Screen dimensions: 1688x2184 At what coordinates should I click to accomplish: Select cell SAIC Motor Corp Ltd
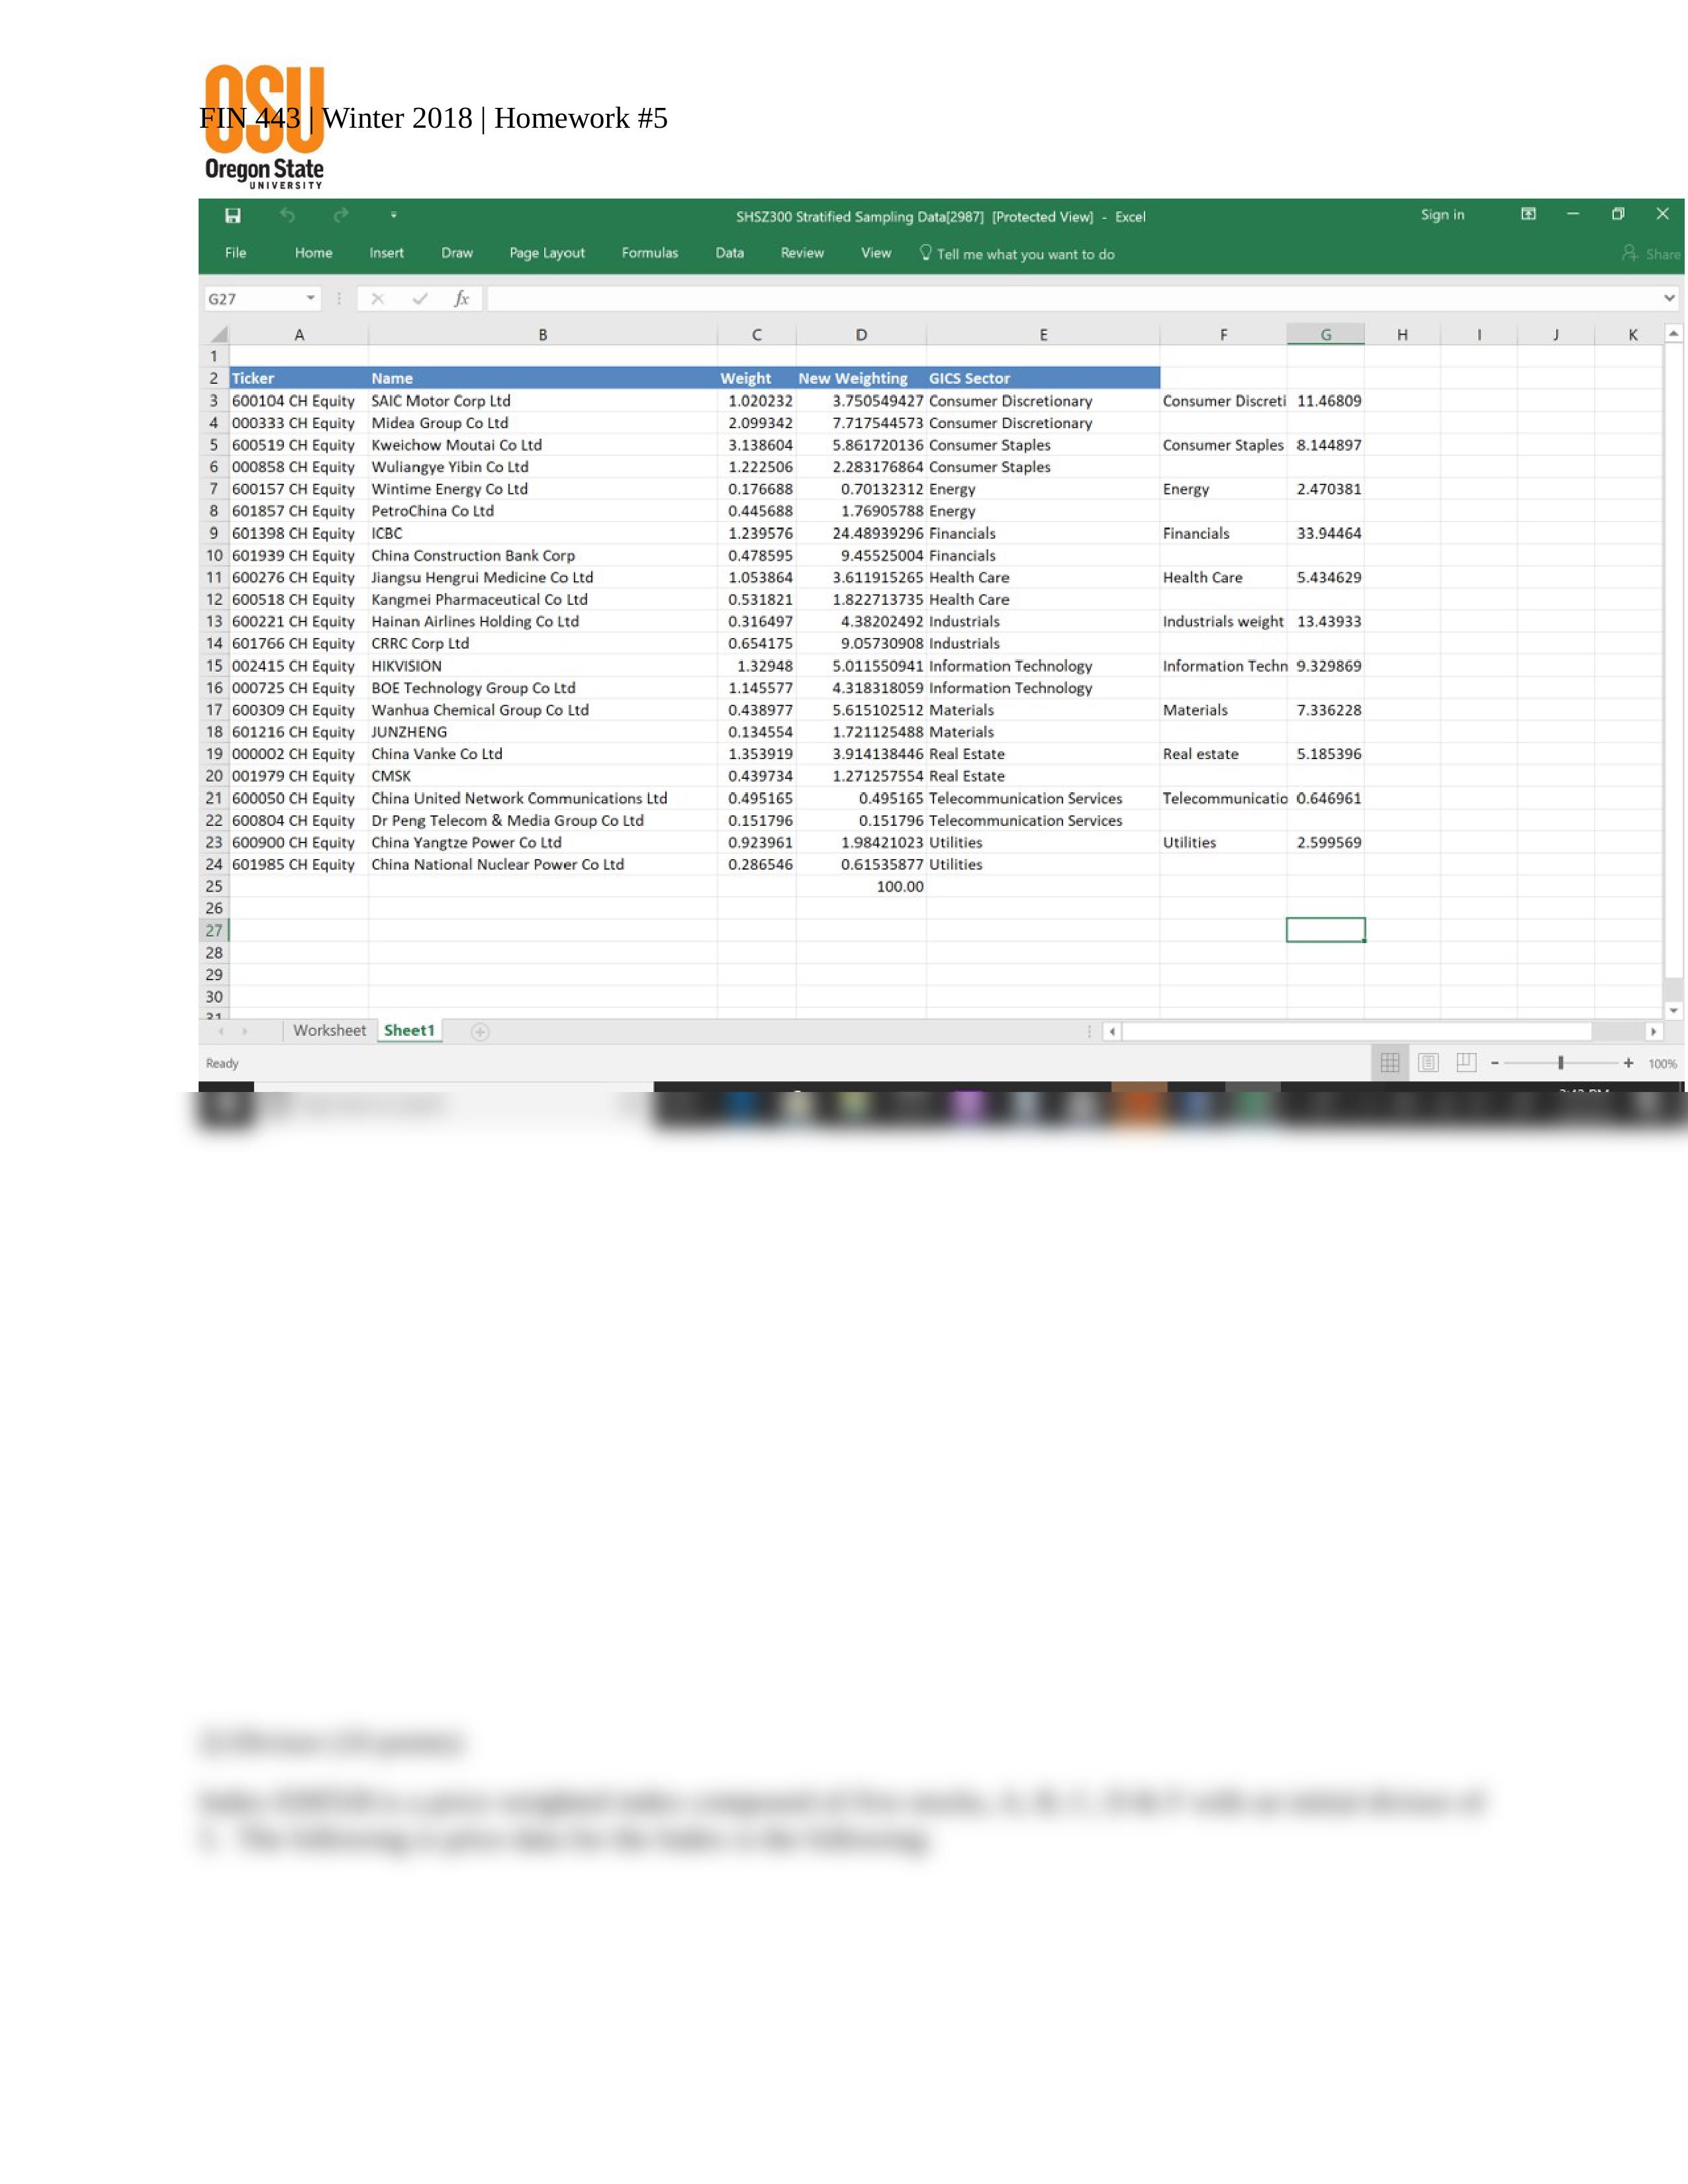pyautogui.click(x=543, y=401)
